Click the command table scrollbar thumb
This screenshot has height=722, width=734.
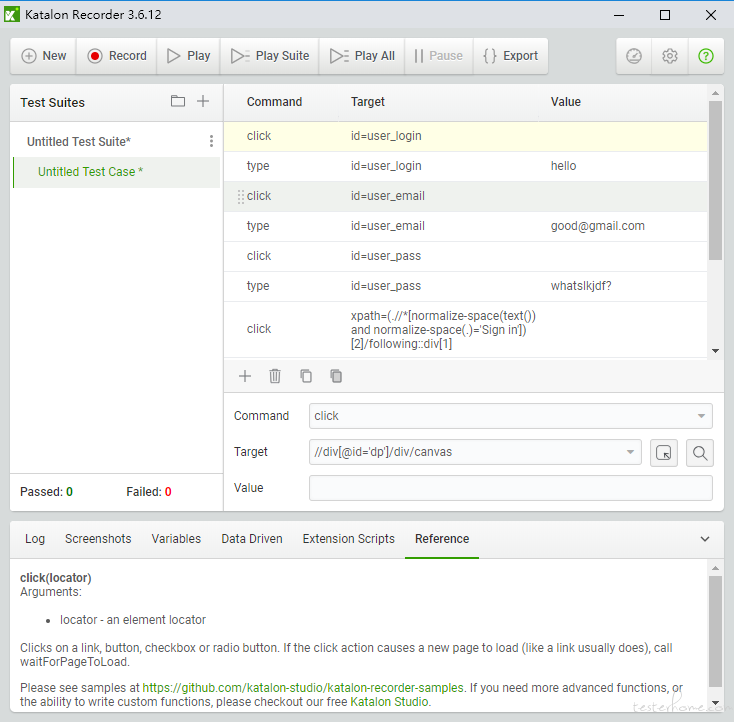click(715, 180)
